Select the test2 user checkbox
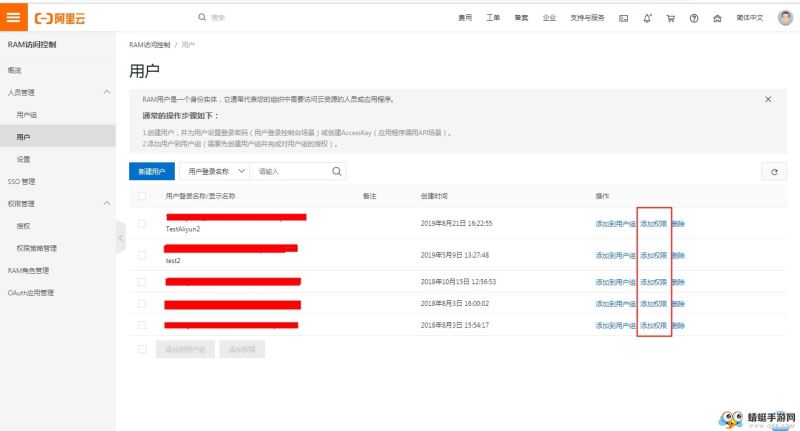 click(x=142, y=255)
